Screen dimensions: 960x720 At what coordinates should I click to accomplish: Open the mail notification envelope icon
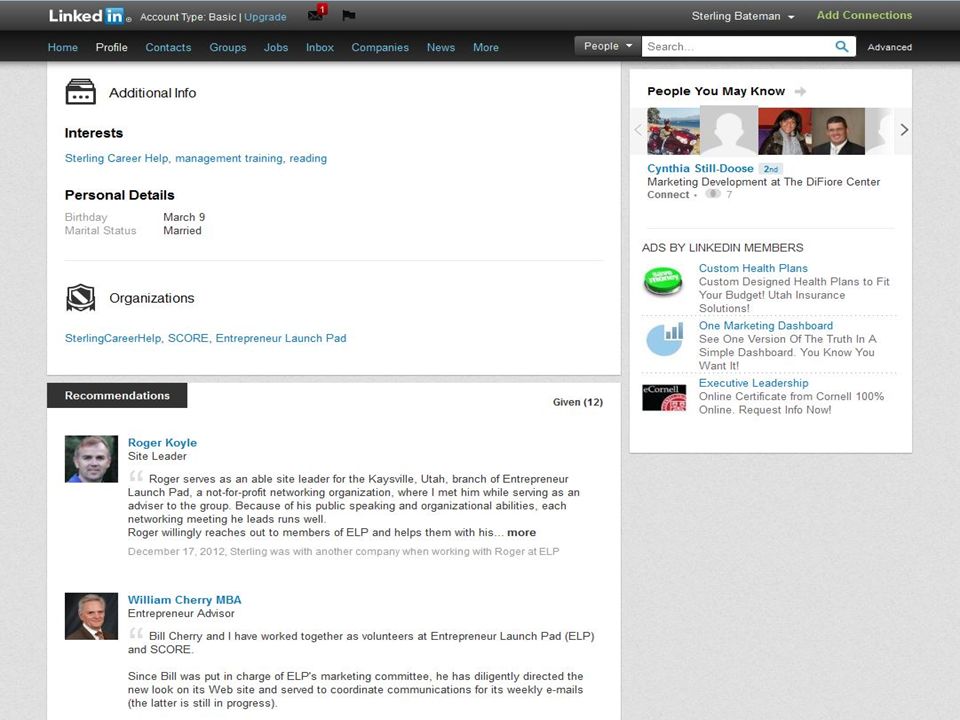tap(316, 14)
